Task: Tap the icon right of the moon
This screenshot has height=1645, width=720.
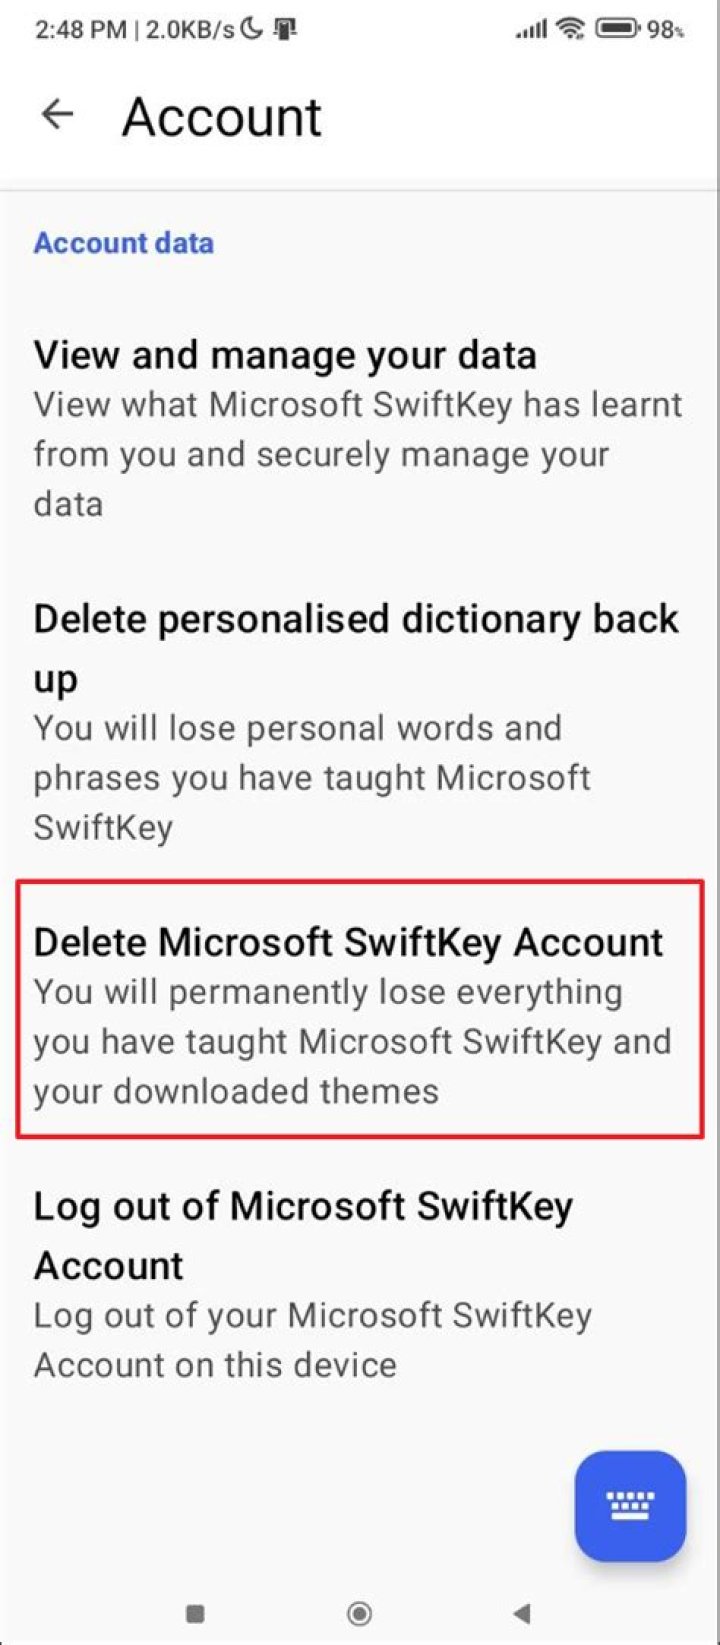Action: pos(285,29)
